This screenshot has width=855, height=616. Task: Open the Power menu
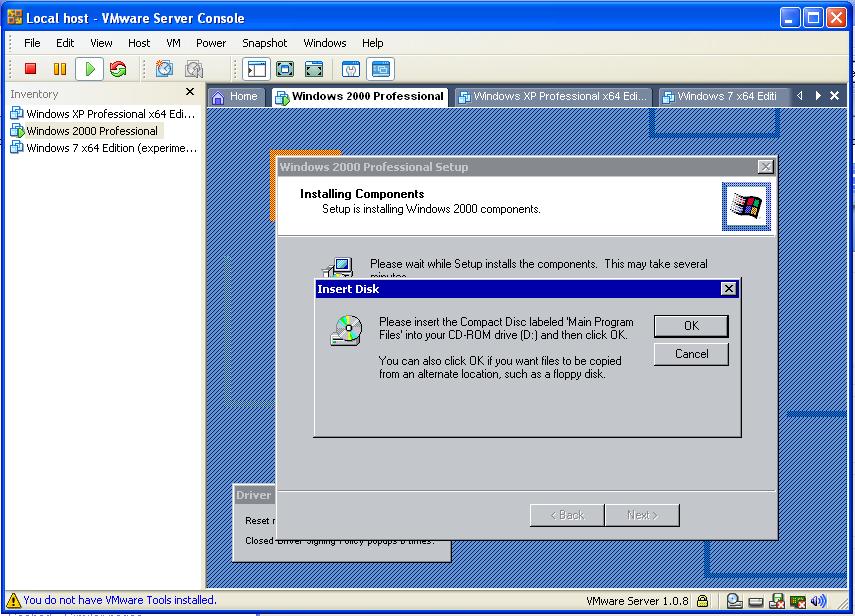[210, 43]
